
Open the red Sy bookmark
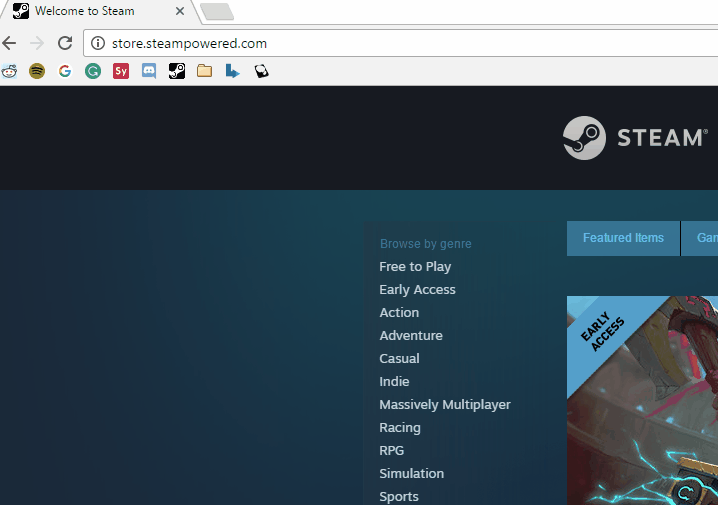coord(121,71)
